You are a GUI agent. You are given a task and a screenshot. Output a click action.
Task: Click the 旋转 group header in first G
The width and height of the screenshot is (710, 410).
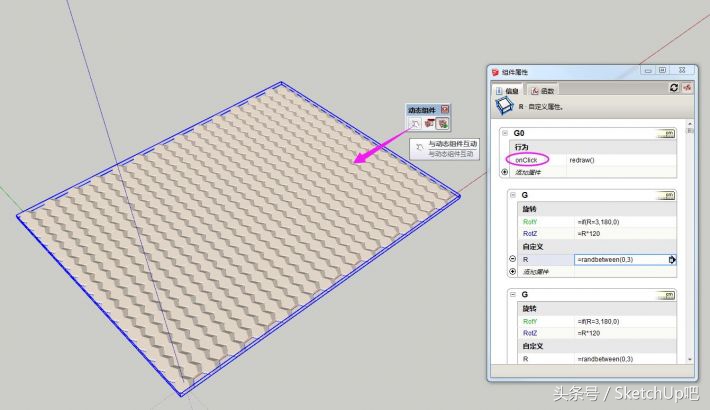click(597, 209)
